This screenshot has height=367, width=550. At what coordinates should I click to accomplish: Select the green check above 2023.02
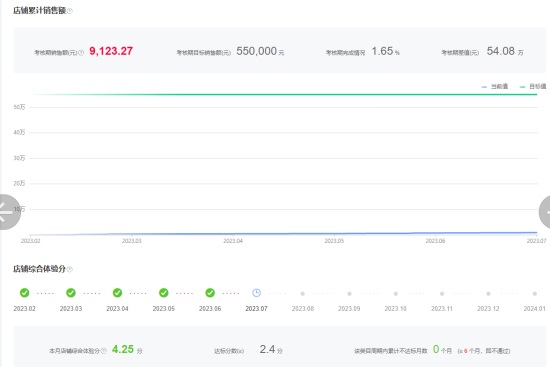pos(25,293)
